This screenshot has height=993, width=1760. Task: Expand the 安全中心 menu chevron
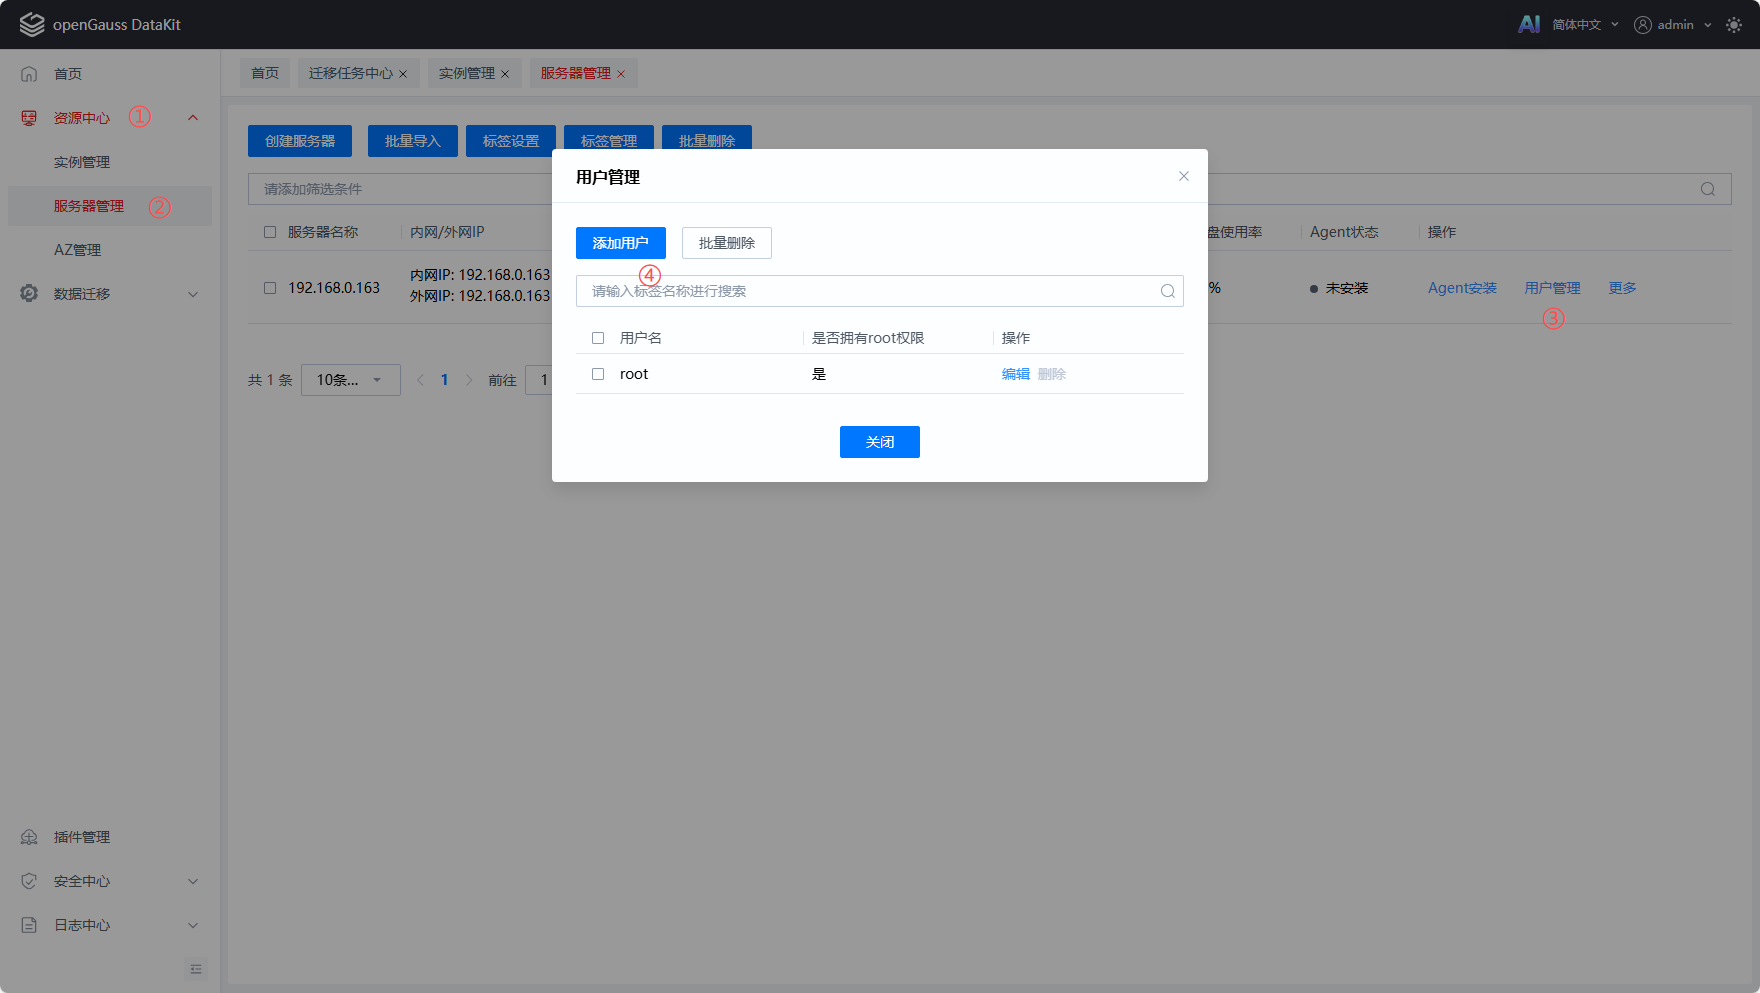[x=193, y=881]
